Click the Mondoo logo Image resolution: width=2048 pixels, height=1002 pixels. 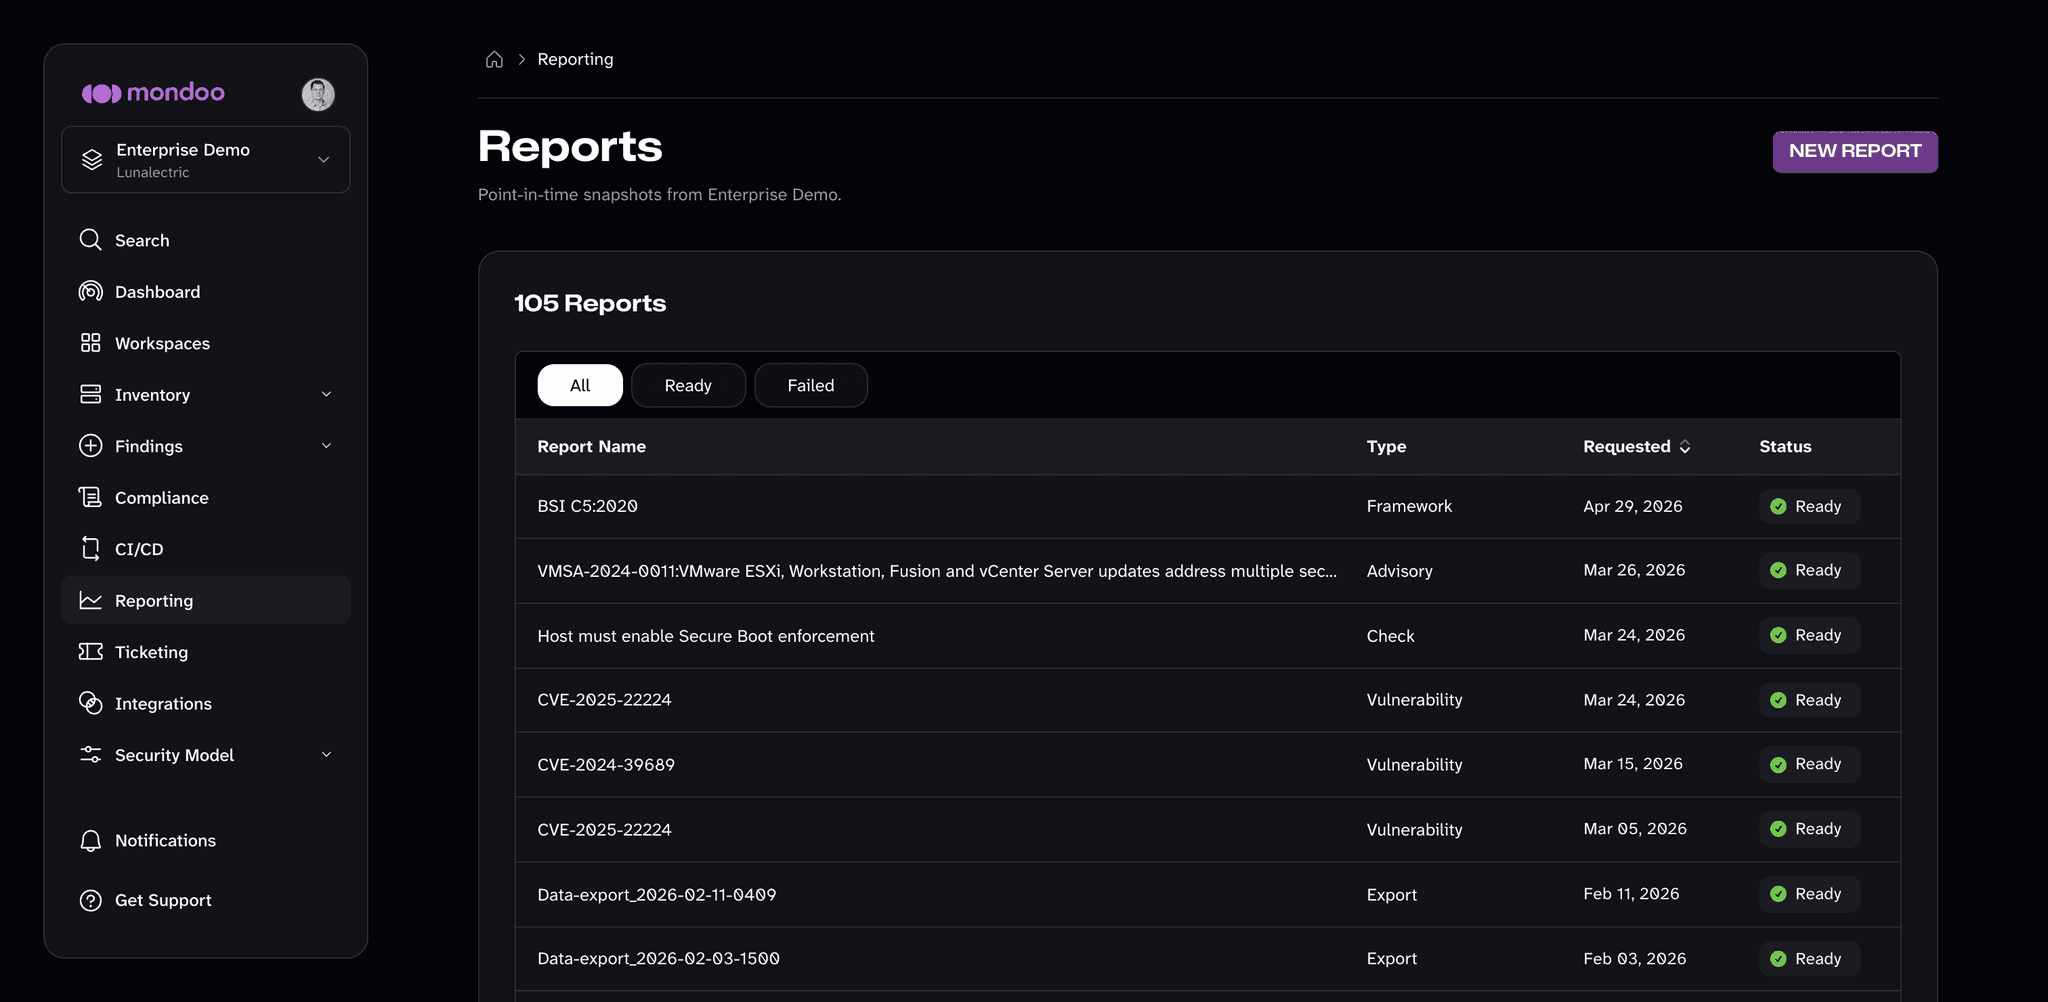(x=153, y=93)
